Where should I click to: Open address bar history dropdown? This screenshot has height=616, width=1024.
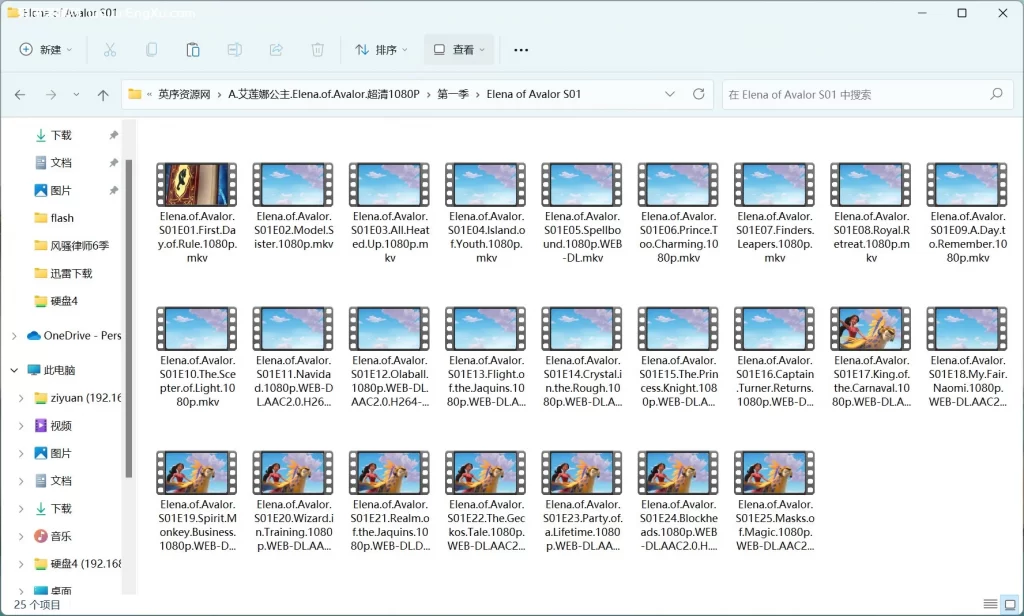click(669, 94)
